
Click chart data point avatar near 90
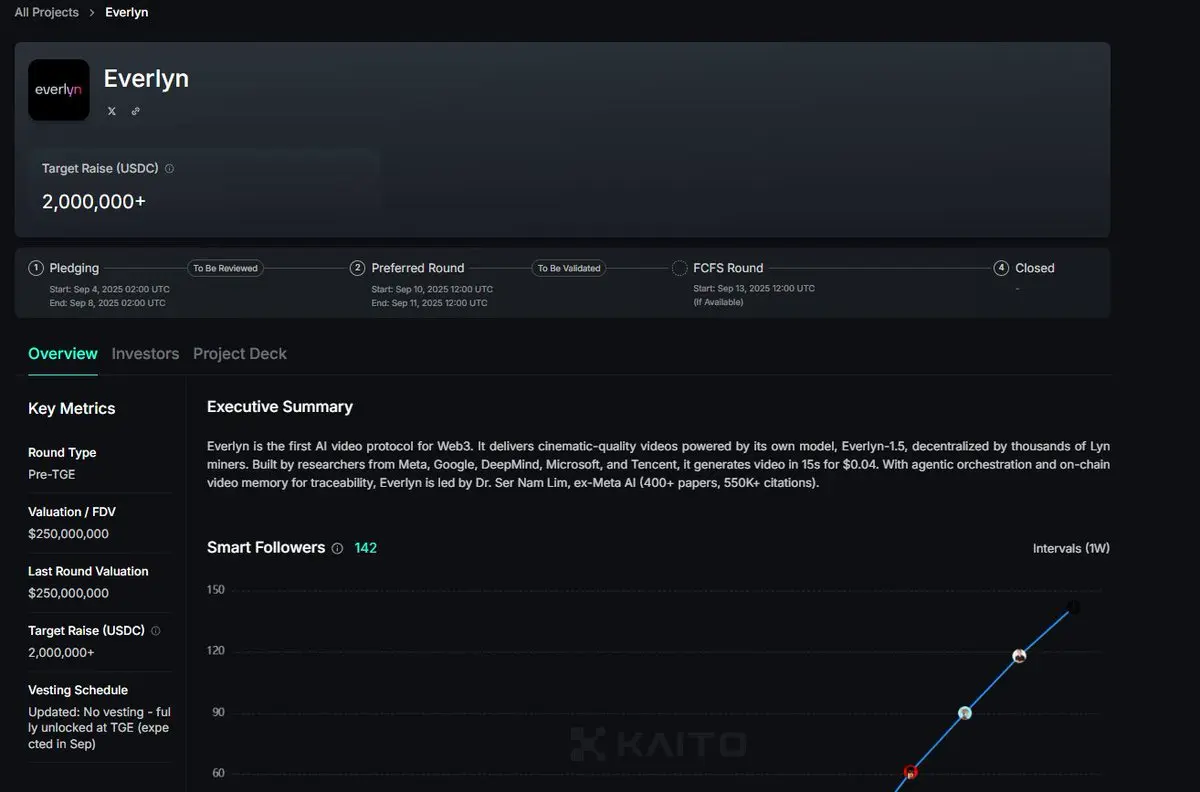(x=965, y=713)
